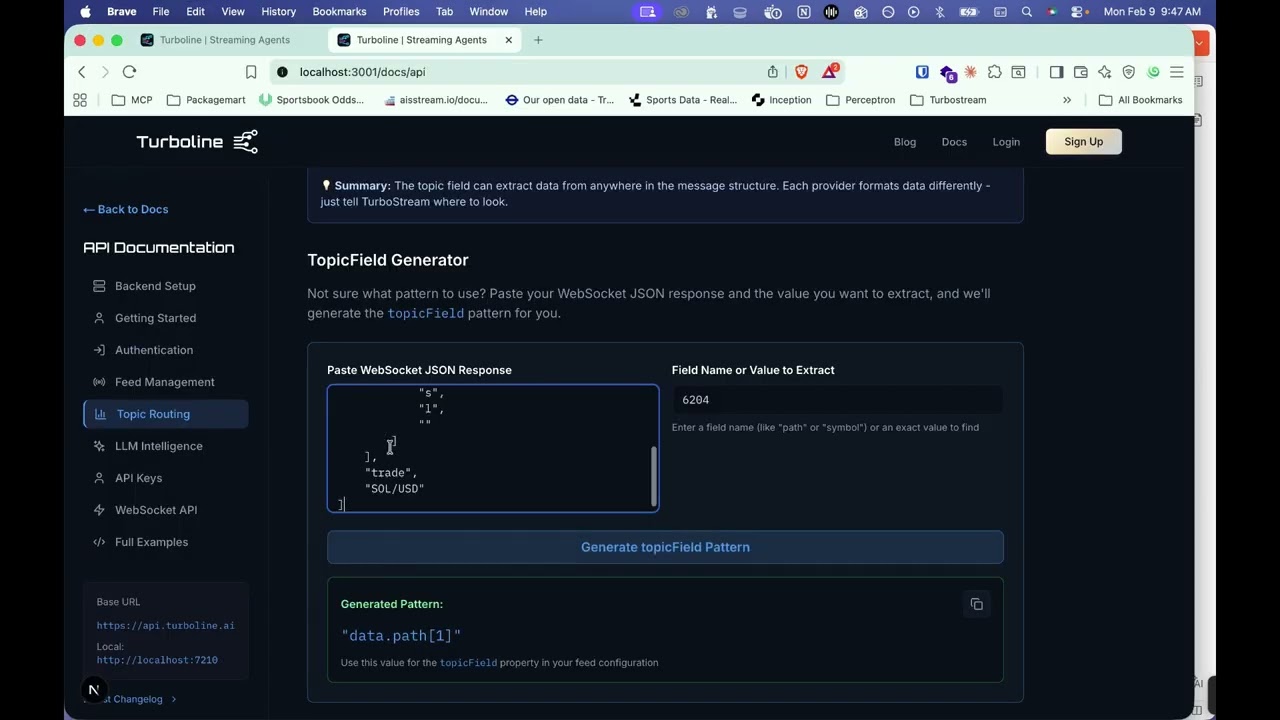
Task: Open the Perceptron bookmark folder
Action: (860, 100)
